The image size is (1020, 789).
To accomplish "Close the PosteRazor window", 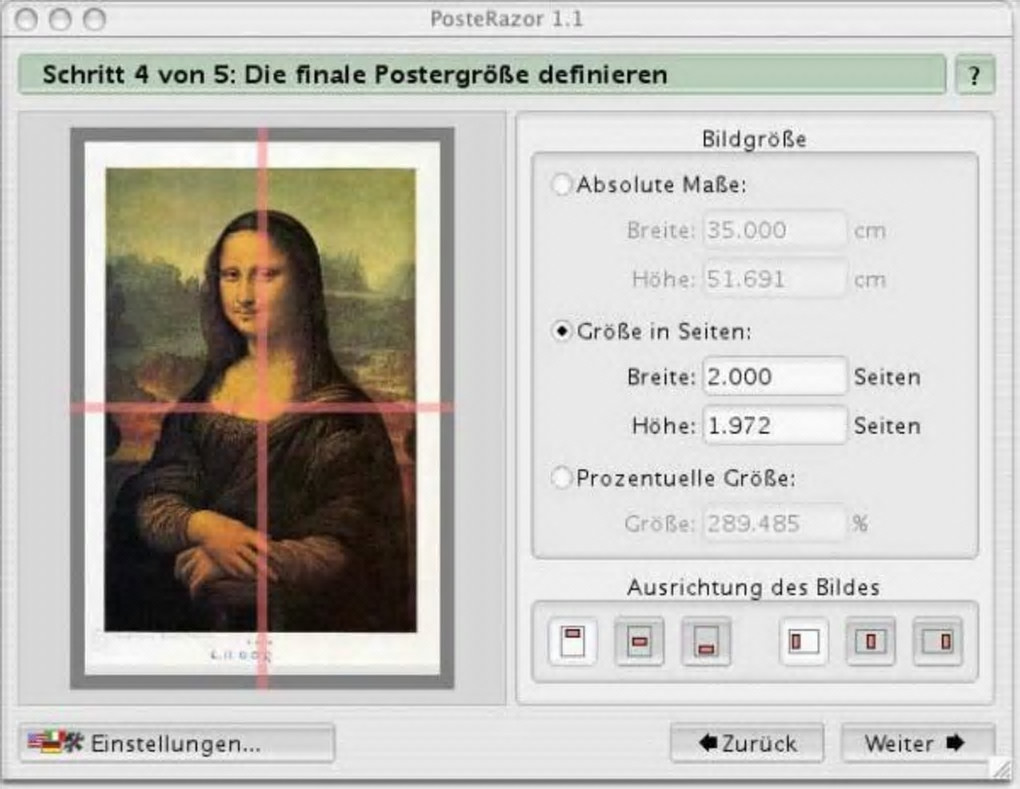I will coord(27,20).
